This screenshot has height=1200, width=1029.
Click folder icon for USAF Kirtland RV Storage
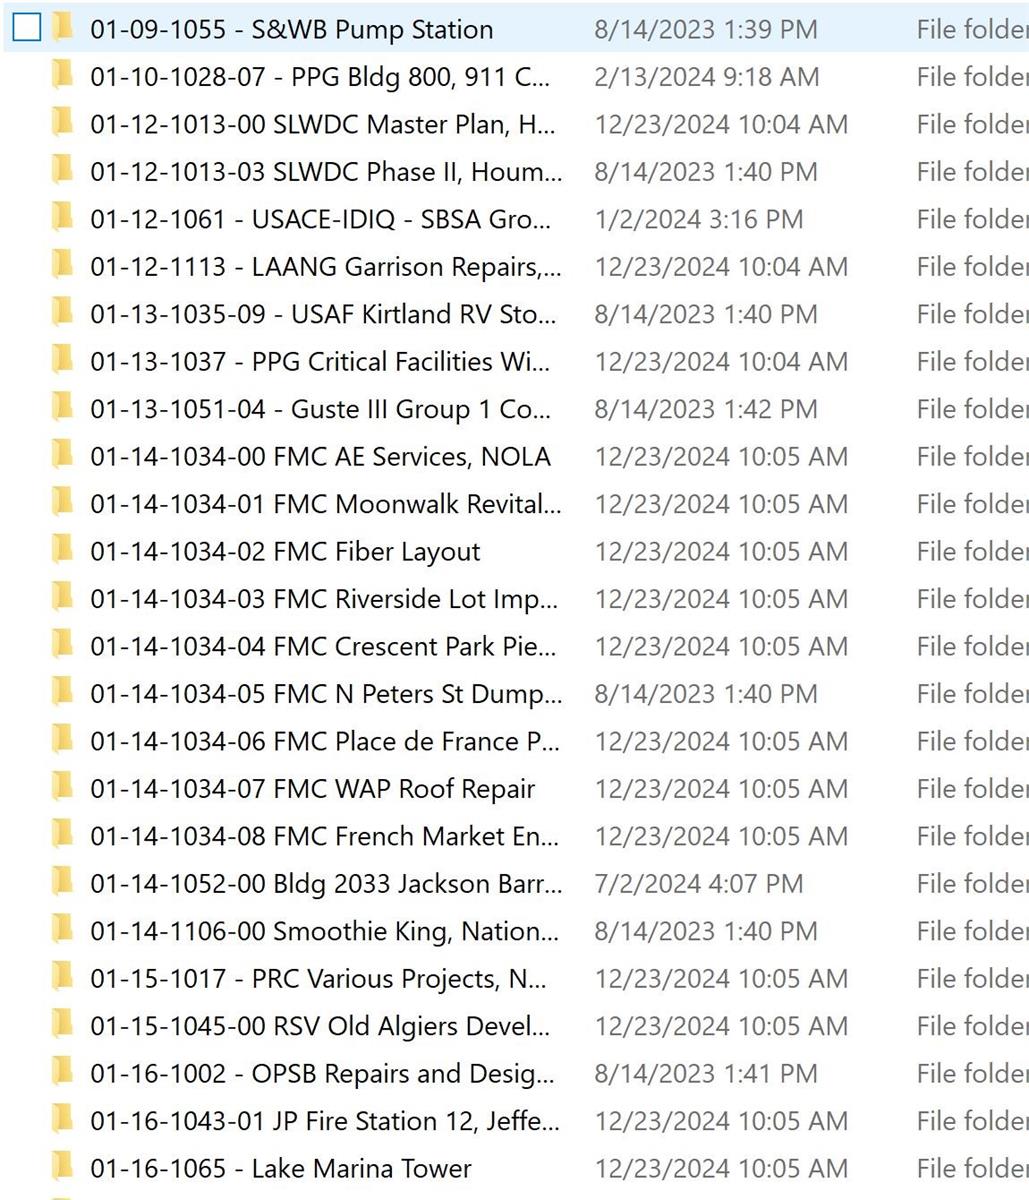coord(63,313)
